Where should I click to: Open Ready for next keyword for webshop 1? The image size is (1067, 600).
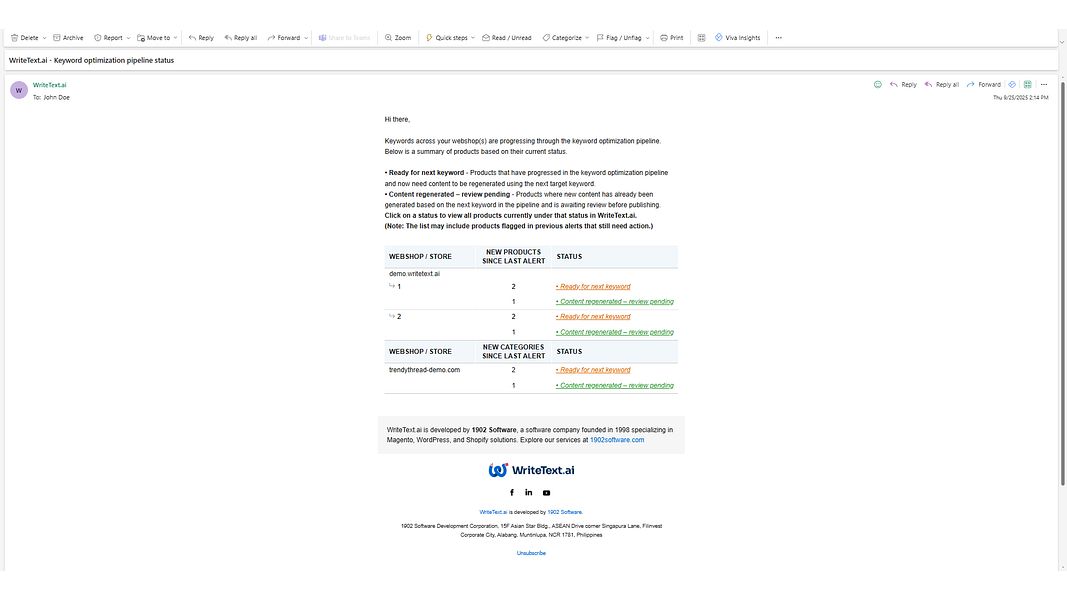point(594,285)
